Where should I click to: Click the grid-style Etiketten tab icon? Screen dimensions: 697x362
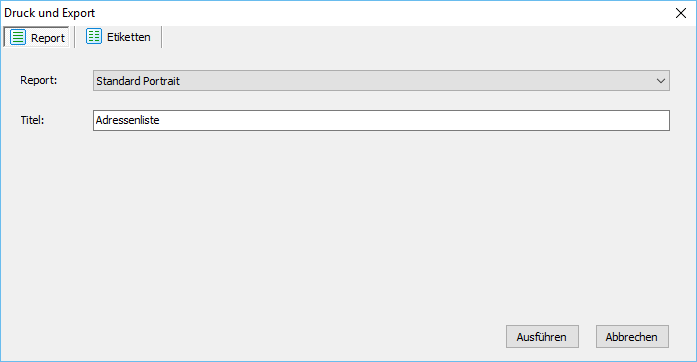94,36
